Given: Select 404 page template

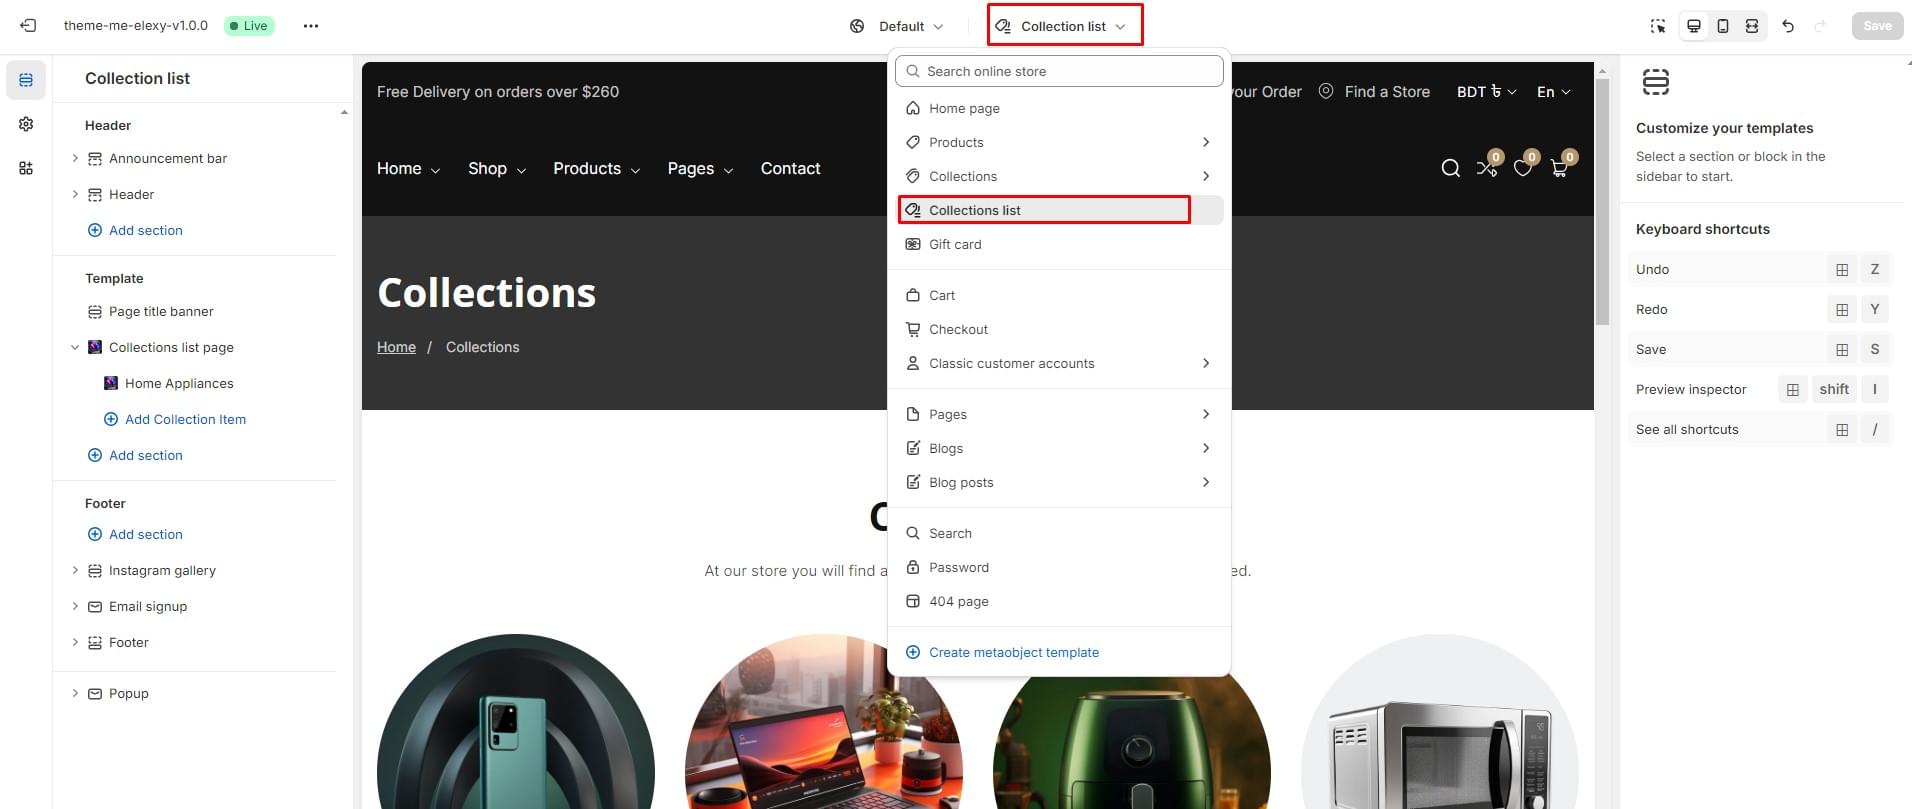Looking at the screenshot, I should [1059, 601].
